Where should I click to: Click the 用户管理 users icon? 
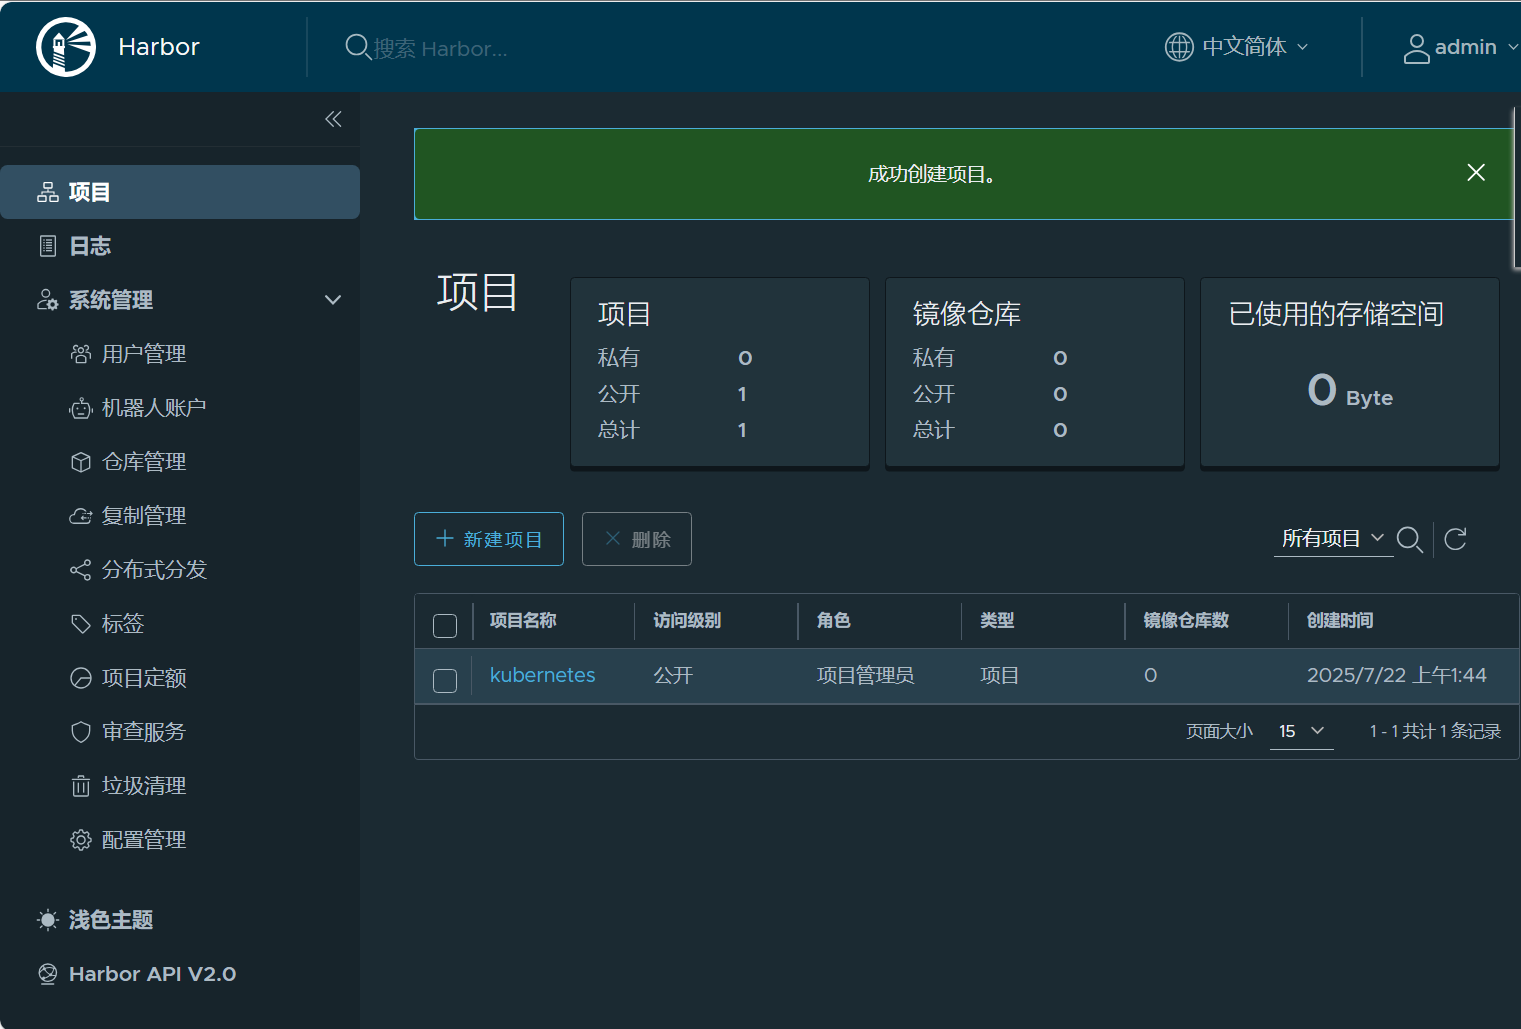[81, 354]
